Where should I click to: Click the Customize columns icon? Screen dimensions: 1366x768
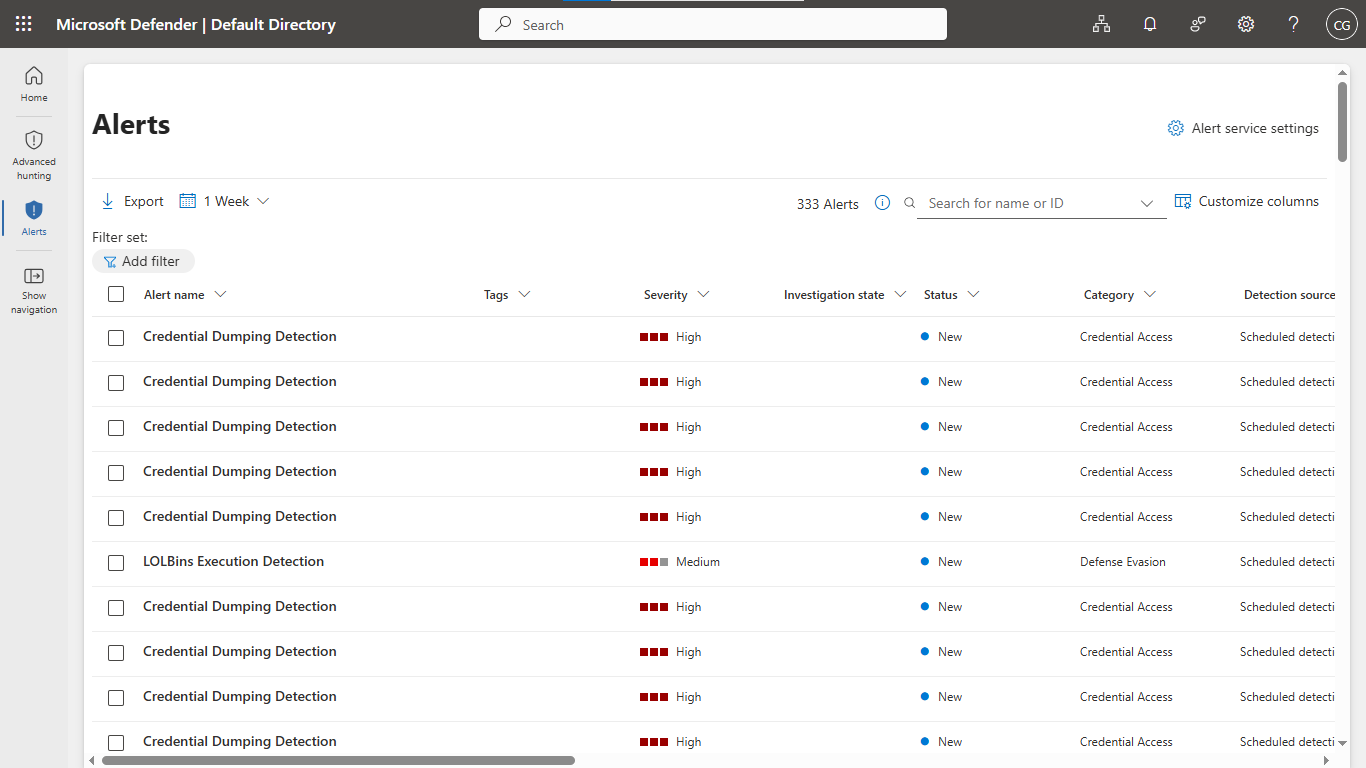[1183, 201]
